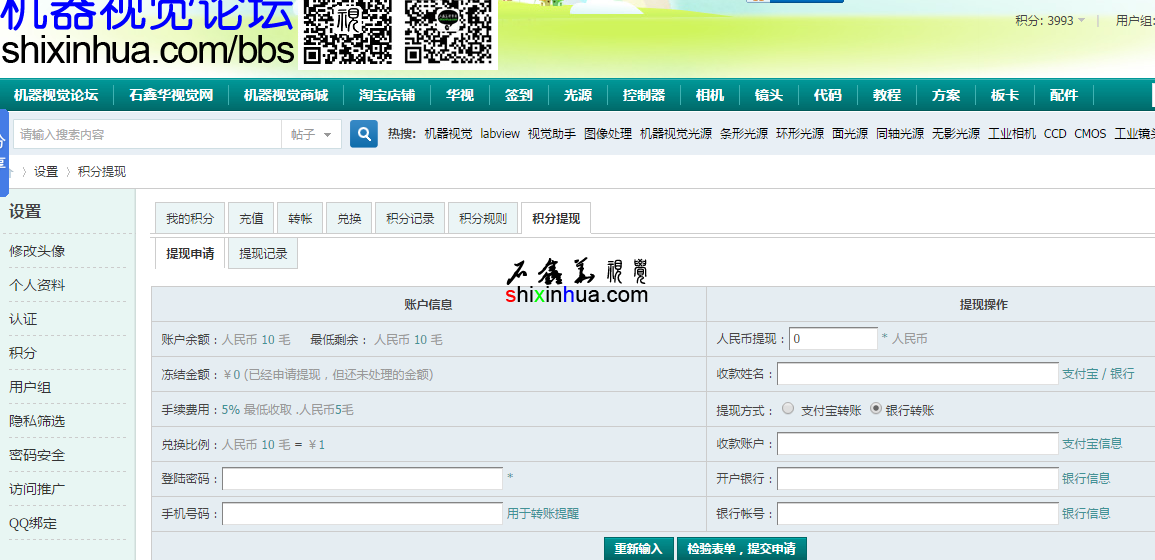The height and width of the screenshot is (560, 1155).
Task: Open the 充值 tab
Action: tap(251, 218)
